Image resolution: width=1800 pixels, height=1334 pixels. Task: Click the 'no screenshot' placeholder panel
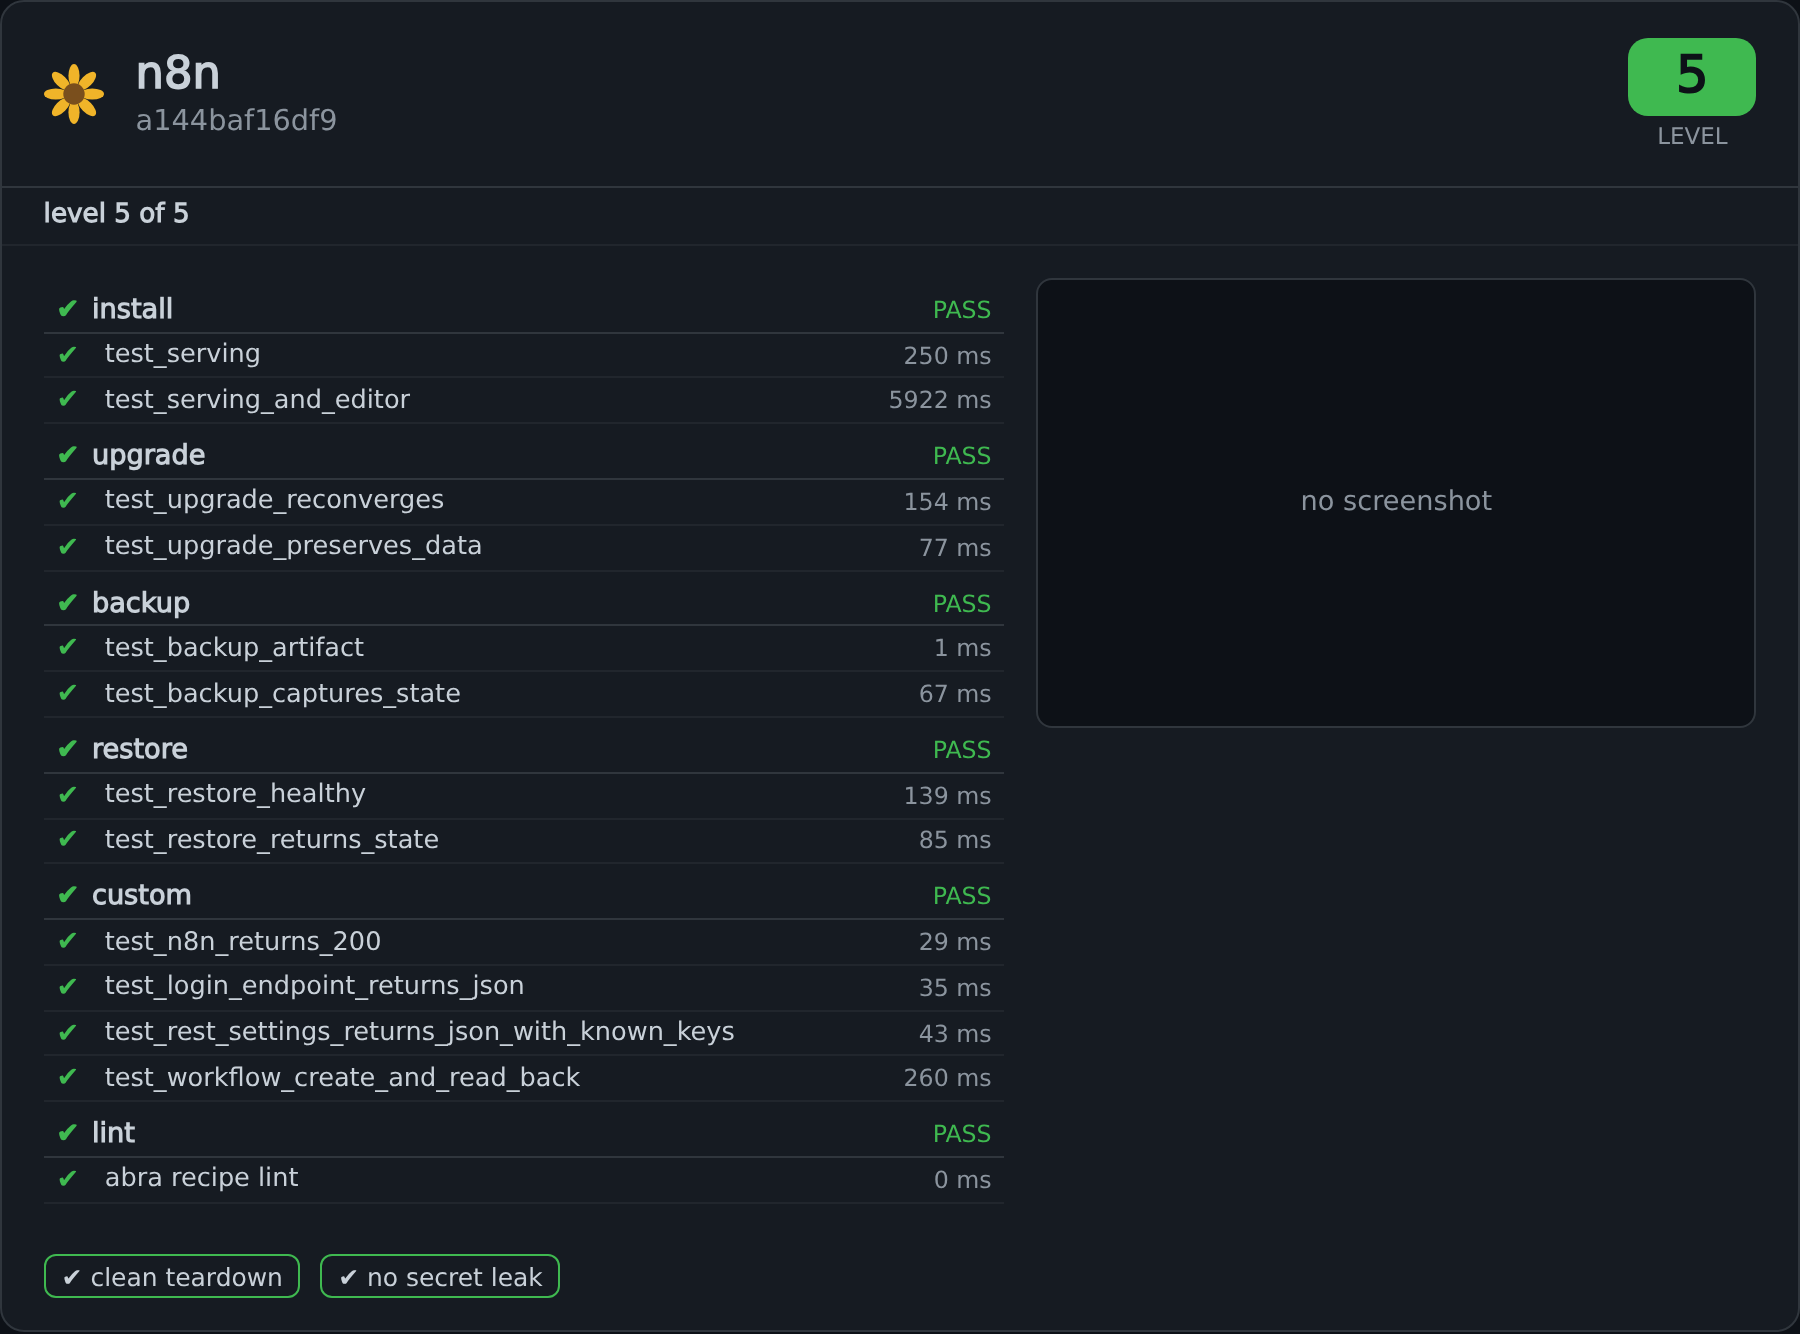coord(1396,502)
